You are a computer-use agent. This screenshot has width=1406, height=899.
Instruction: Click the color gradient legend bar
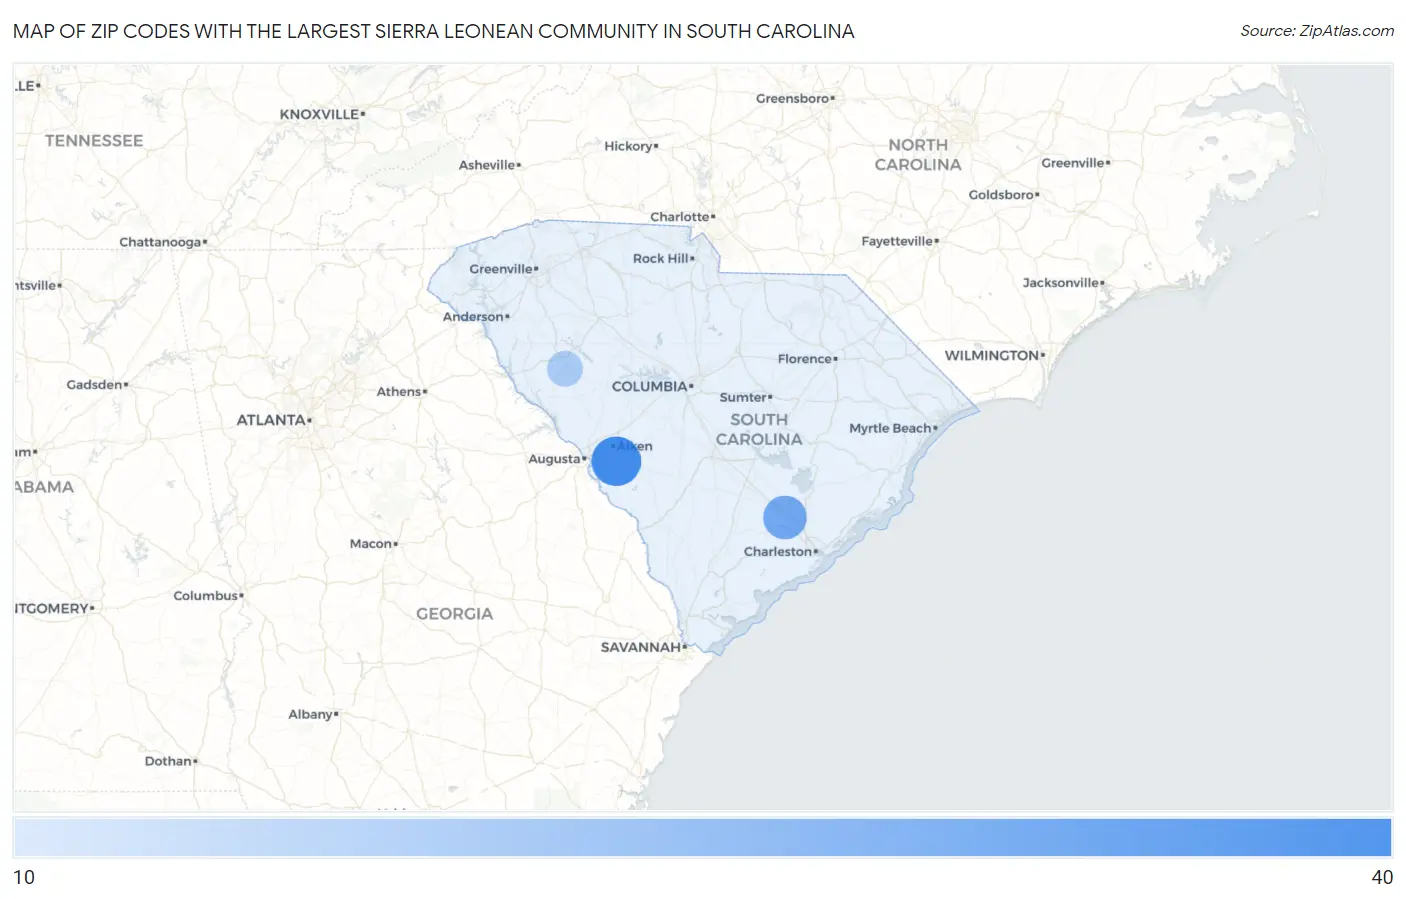(x=702, y=837)
